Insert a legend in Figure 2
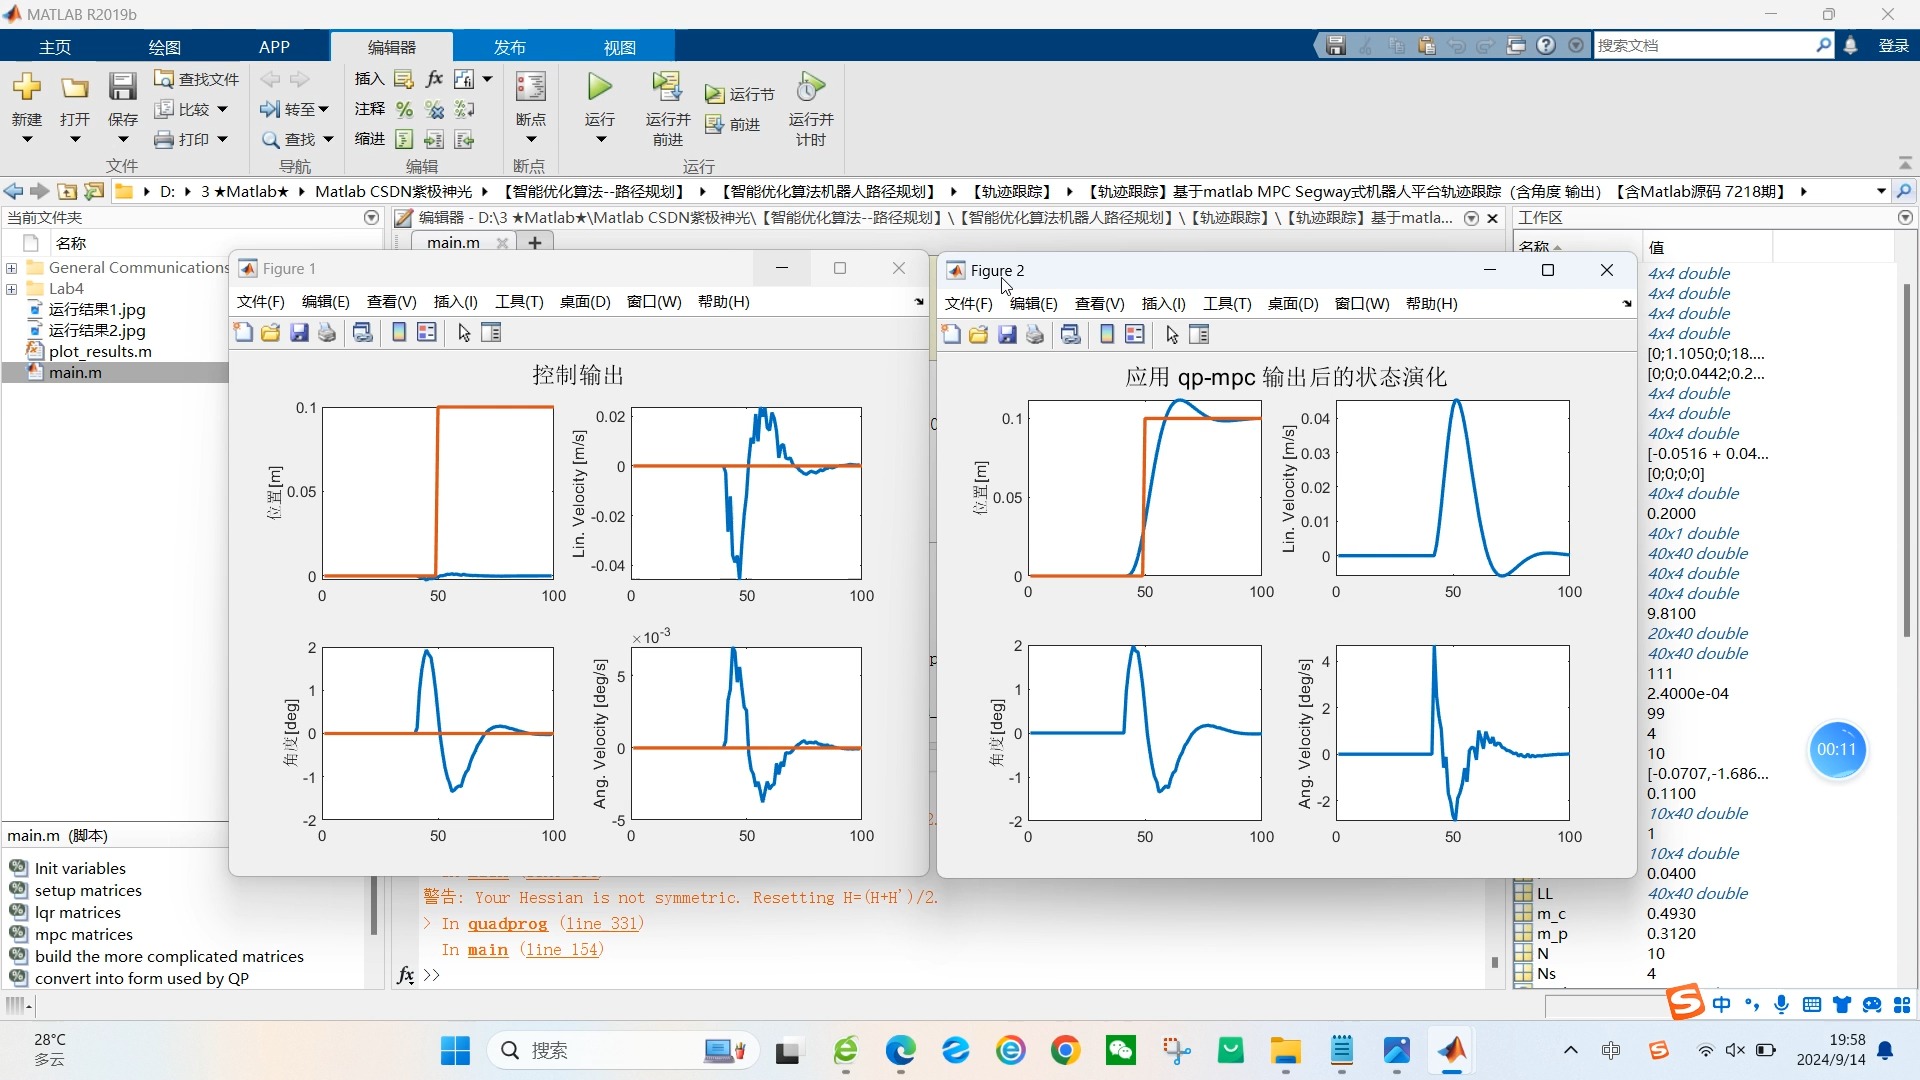 click(x=1134, y=335)
